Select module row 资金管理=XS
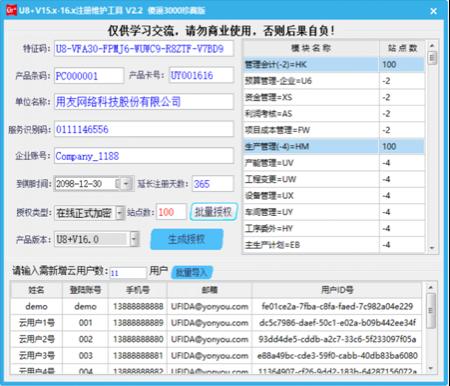Screen dimensions: 450x386 tap(334, 97)
